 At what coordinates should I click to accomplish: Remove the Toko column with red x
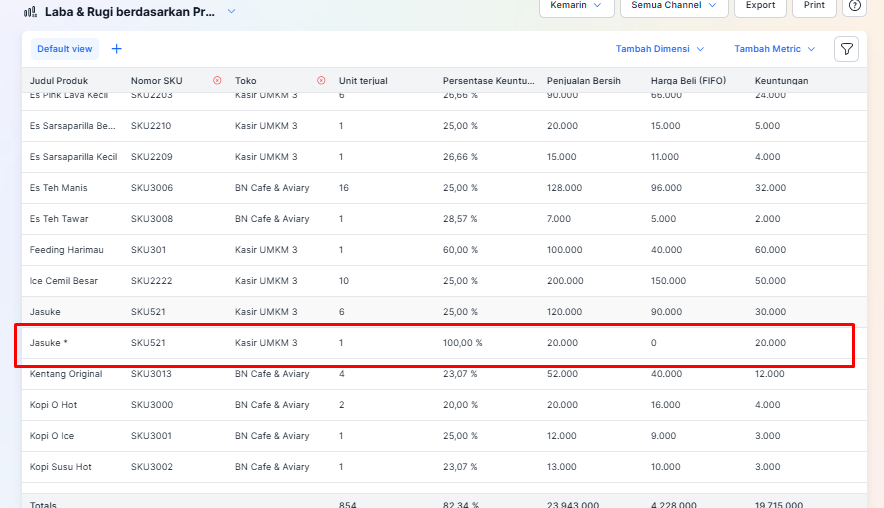tap(321, 80)
